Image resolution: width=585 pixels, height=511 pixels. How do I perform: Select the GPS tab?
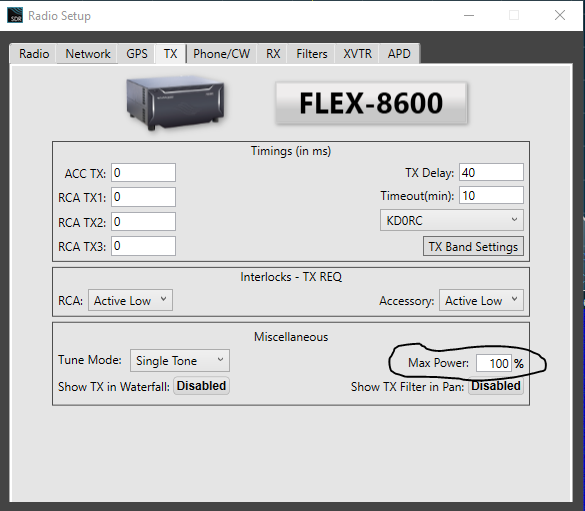[x=137, y=54]
